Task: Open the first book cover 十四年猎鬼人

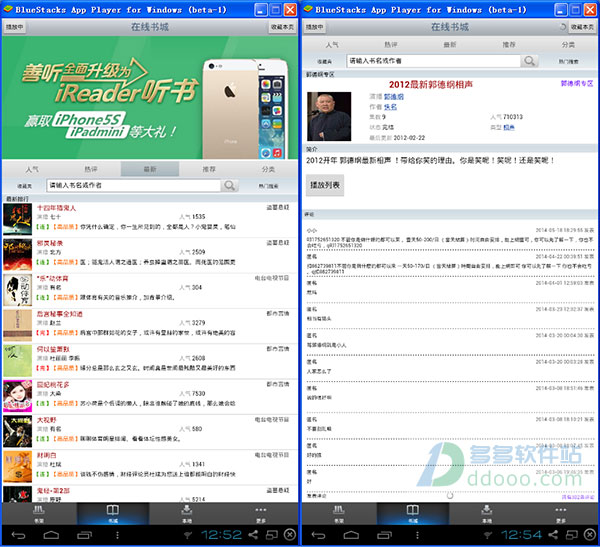Action: [18, 219]
